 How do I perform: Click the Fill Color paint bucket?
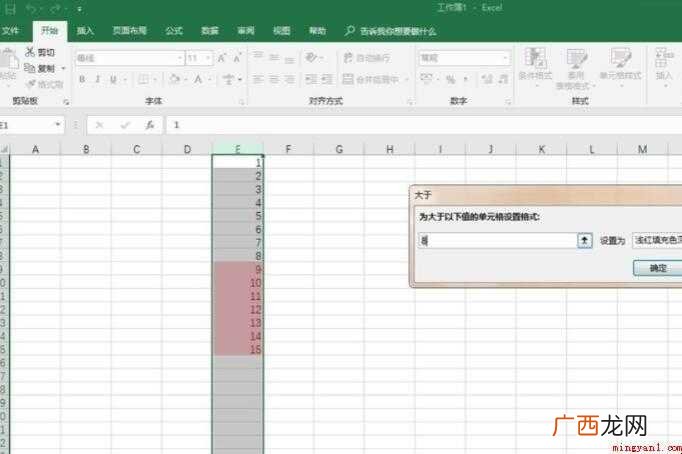click(x=174, y=79)
